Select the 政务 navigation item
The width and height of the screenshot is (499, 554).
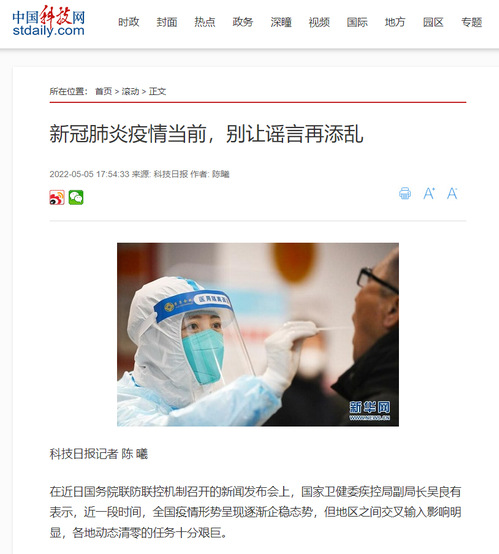pos(243,22)
